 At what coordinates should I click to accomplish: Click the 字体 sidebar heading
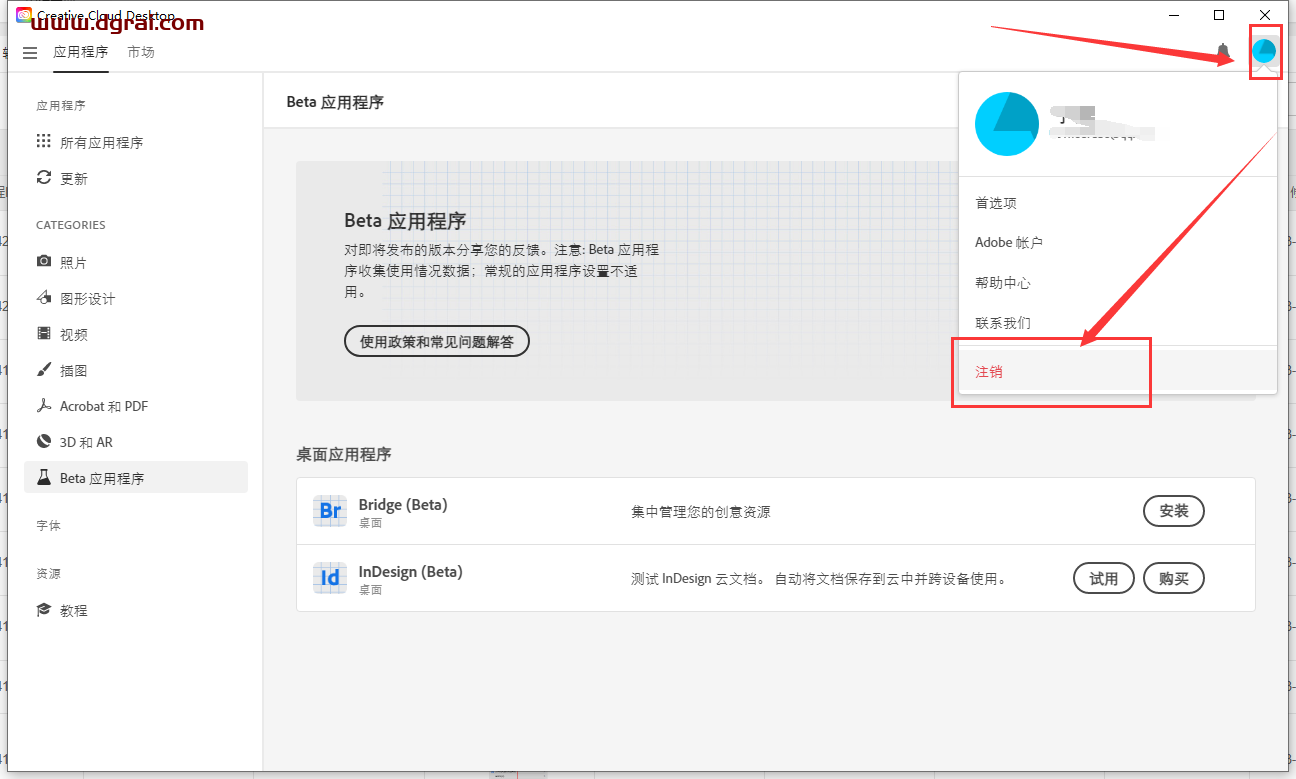pos(48,525)
